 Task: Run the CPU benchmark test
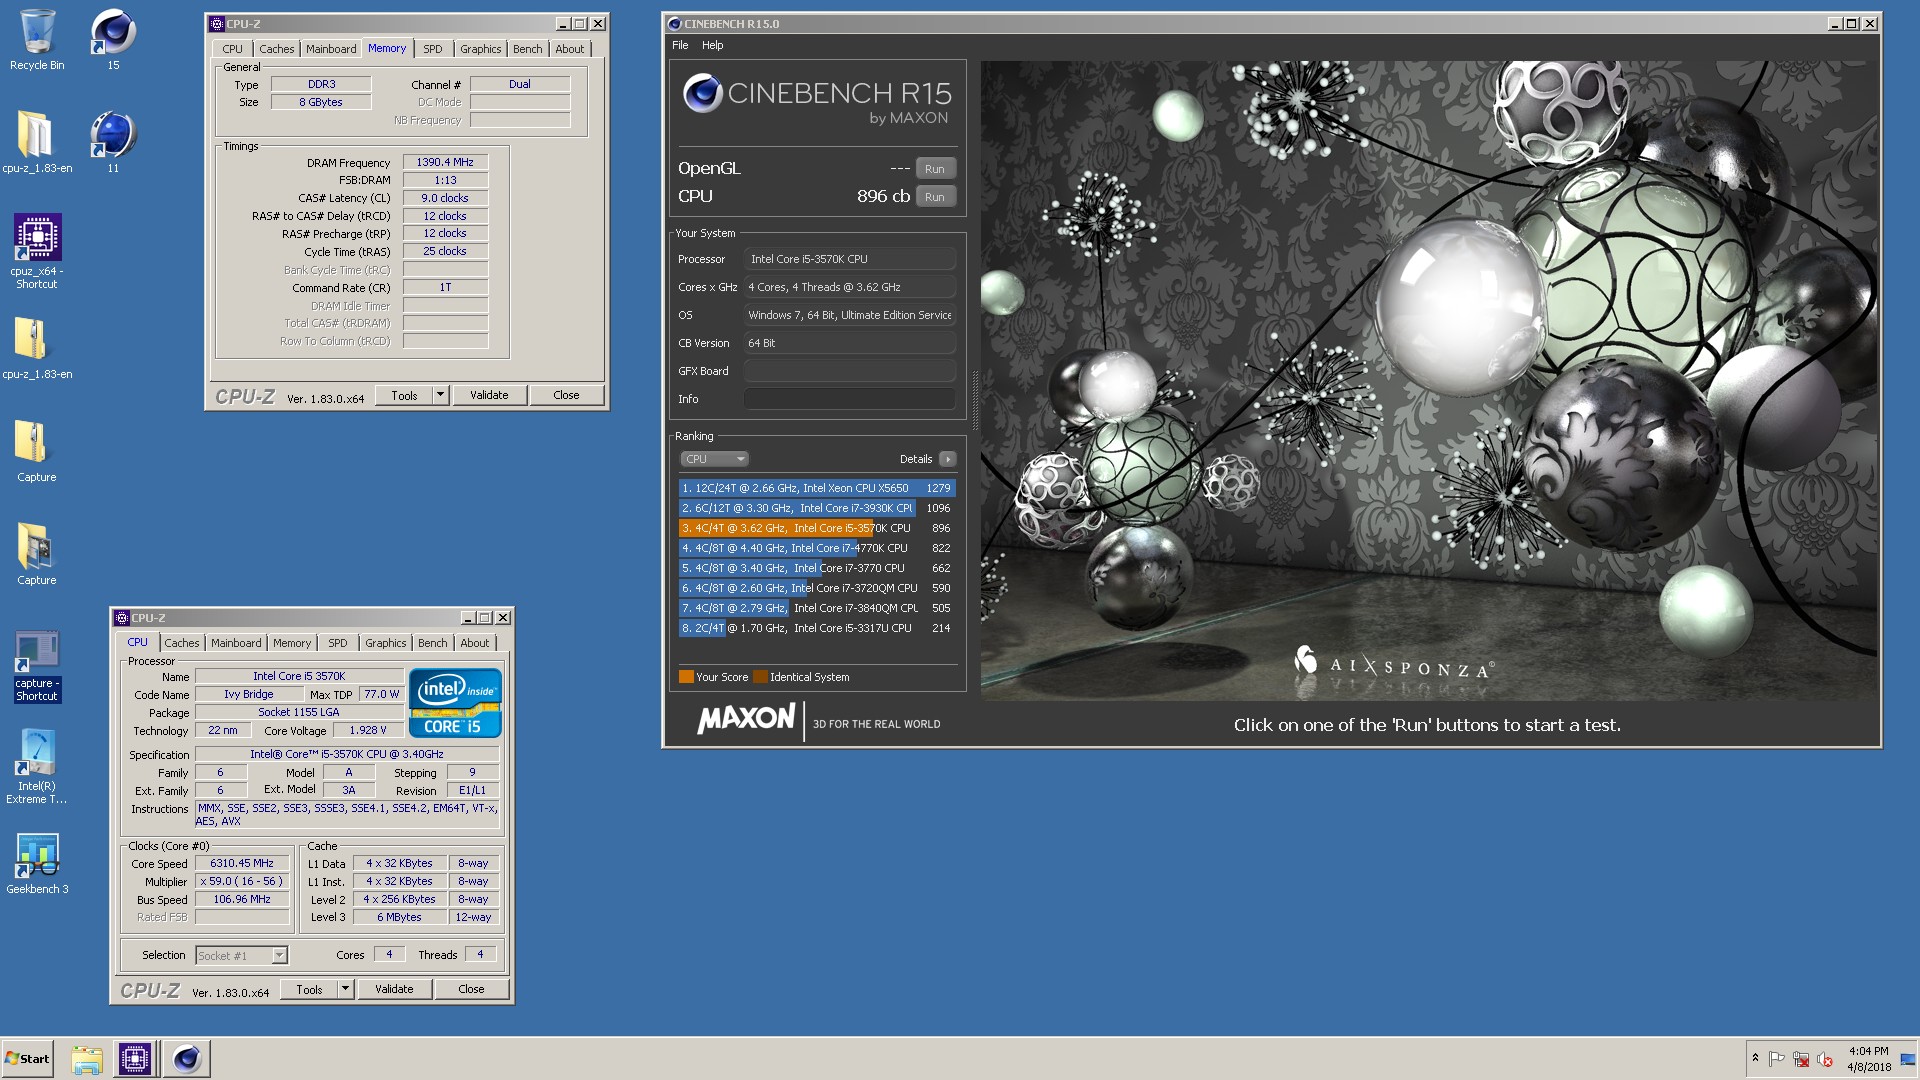935,197
